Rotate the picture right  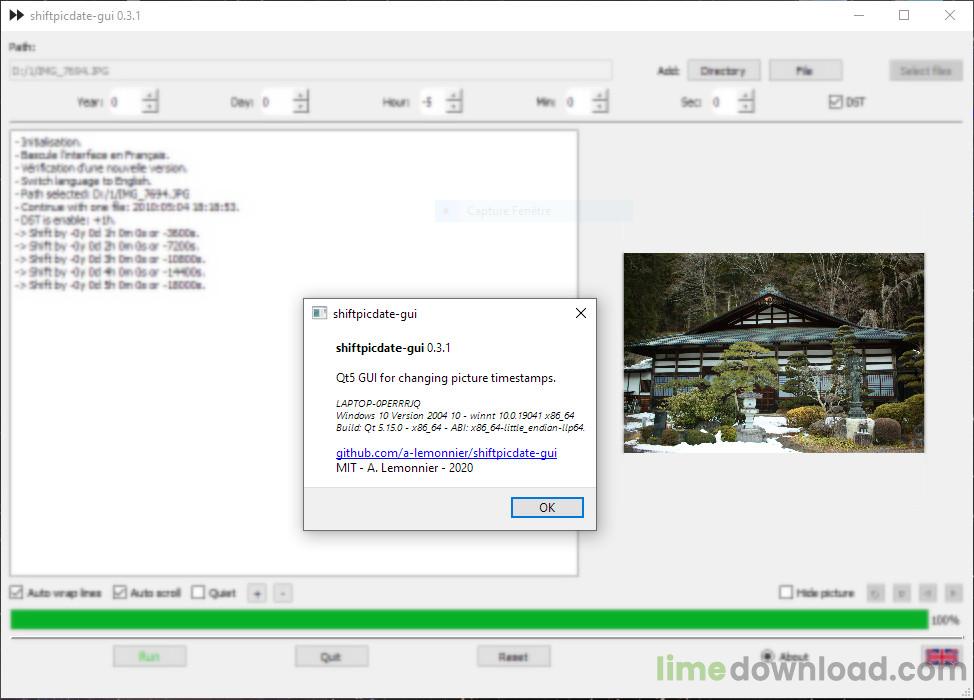[901, 593]
